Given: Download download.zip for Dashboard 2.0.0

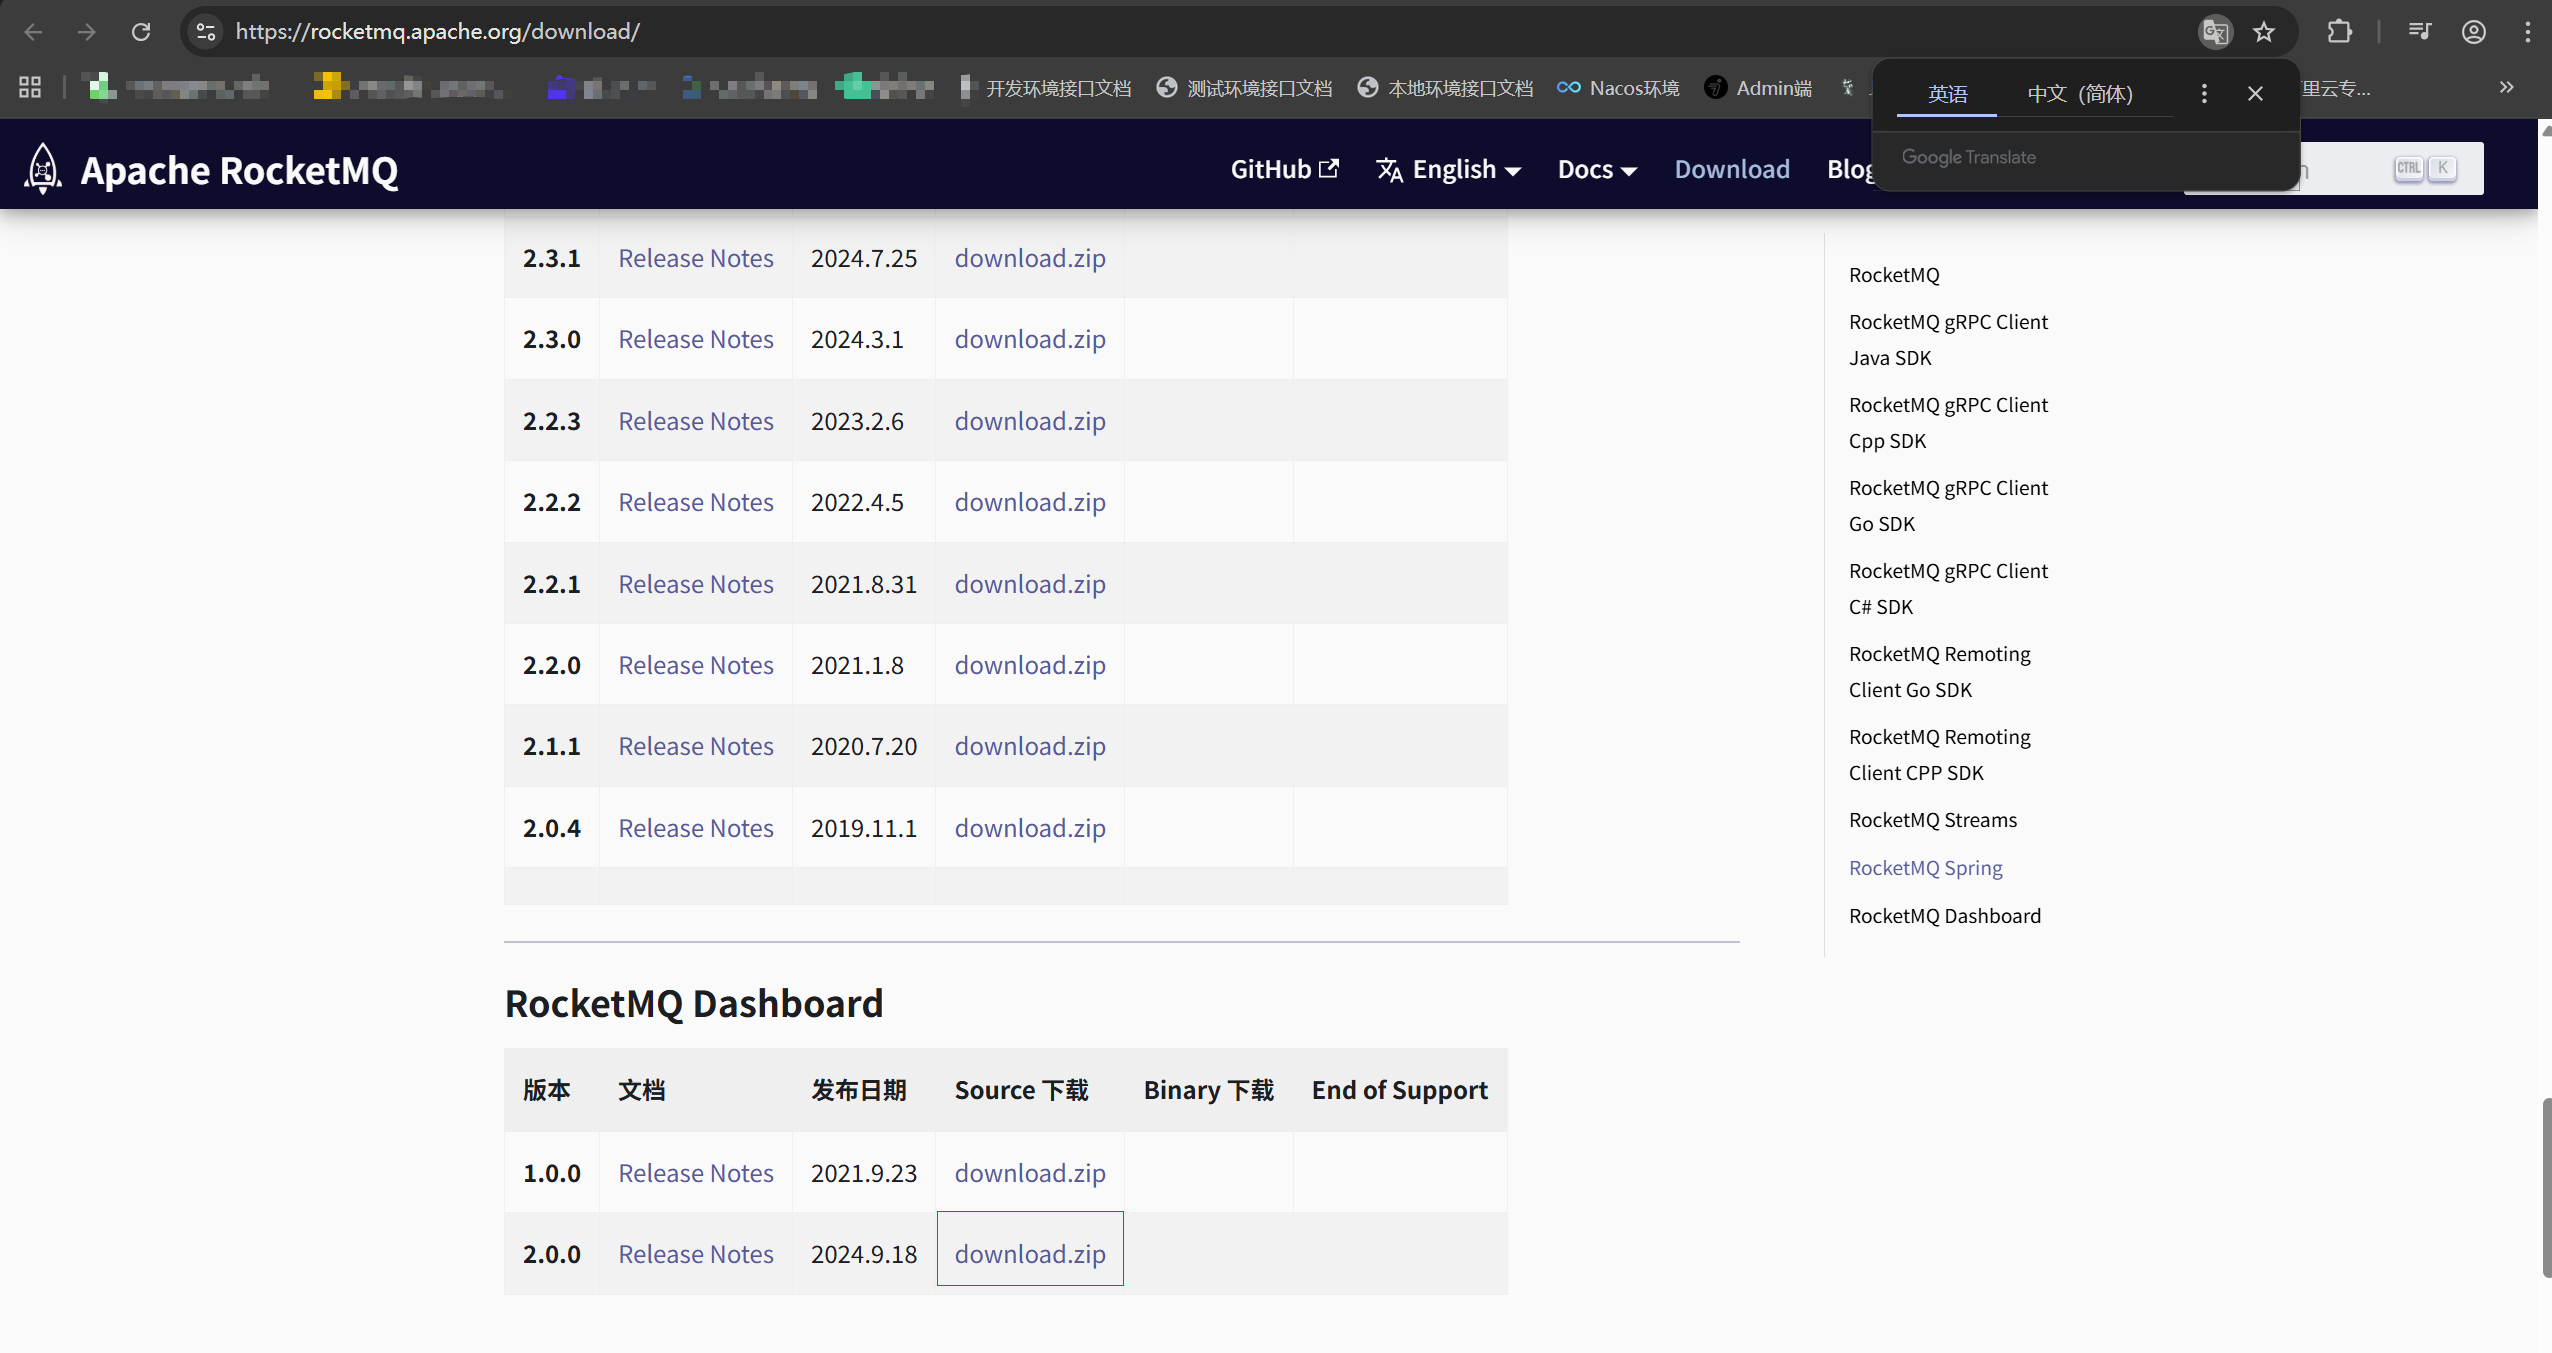Looking at the screenshot, I should coord(1029,1253).
